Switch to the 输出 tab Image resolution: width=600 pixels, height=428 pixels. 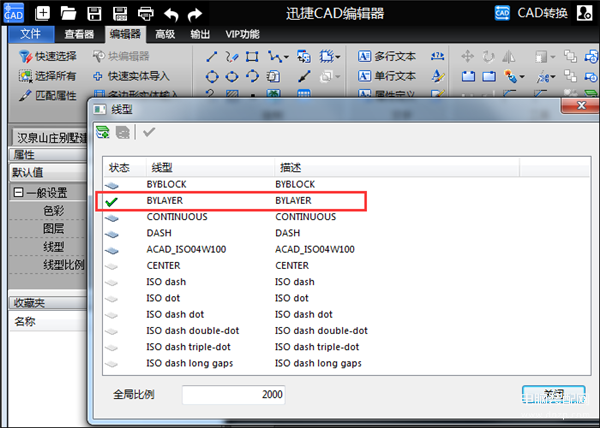(x=200, y=34)
